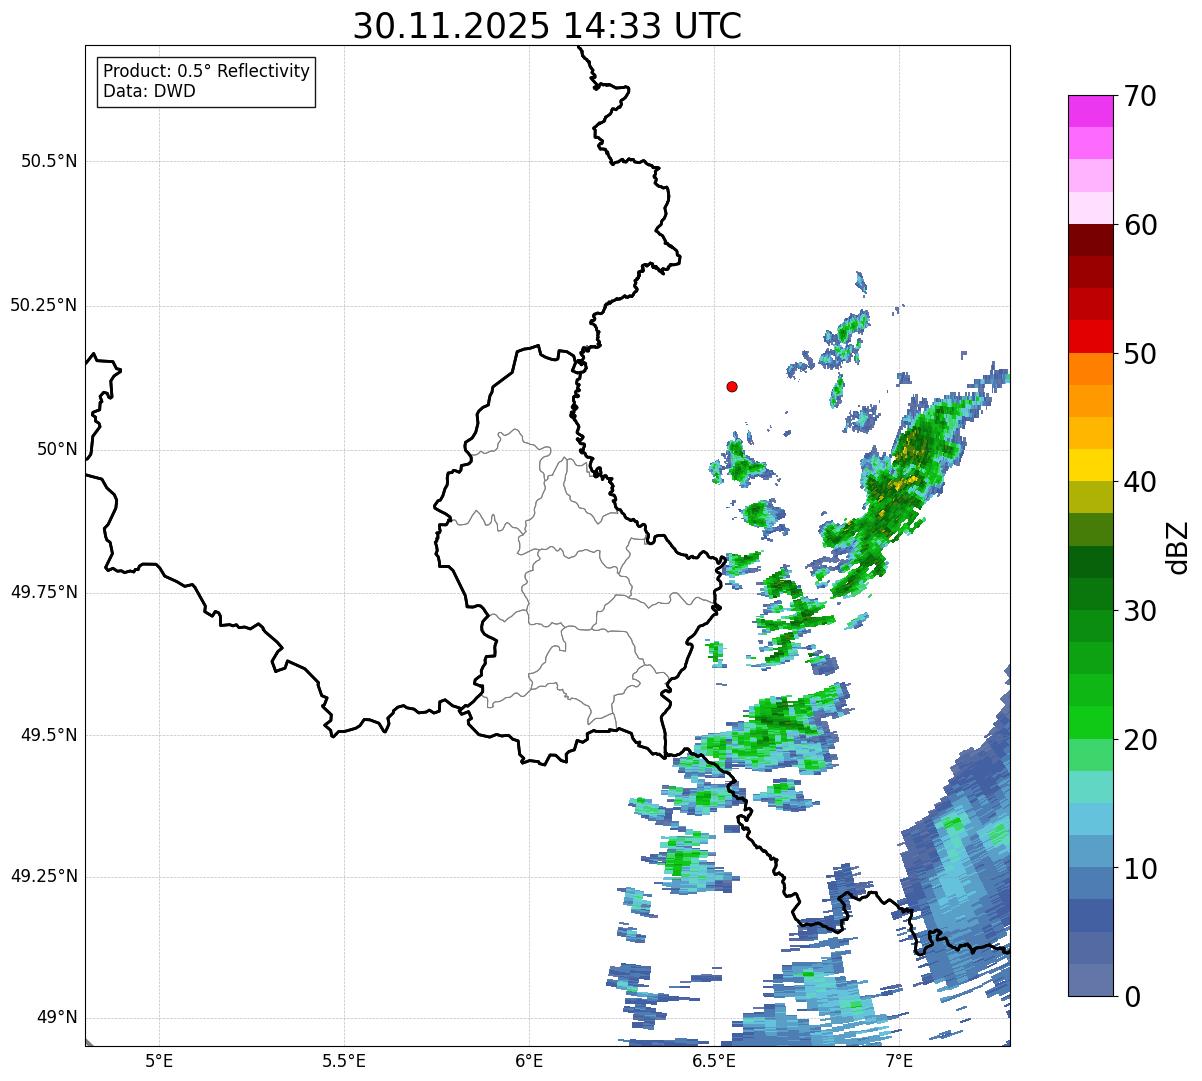The width and height of the screenshot is (1202, 1081).
Task: Click the title "30.11.2025 14:33 UTC"
Action: (547, 25)
